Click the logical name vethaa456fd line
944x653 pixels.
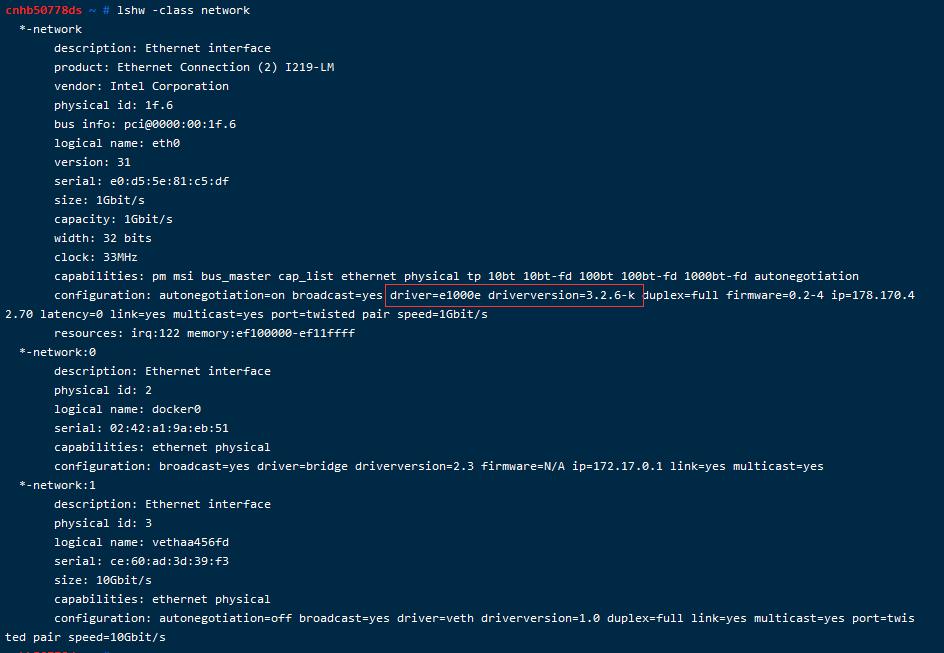(x=141, y=542)
